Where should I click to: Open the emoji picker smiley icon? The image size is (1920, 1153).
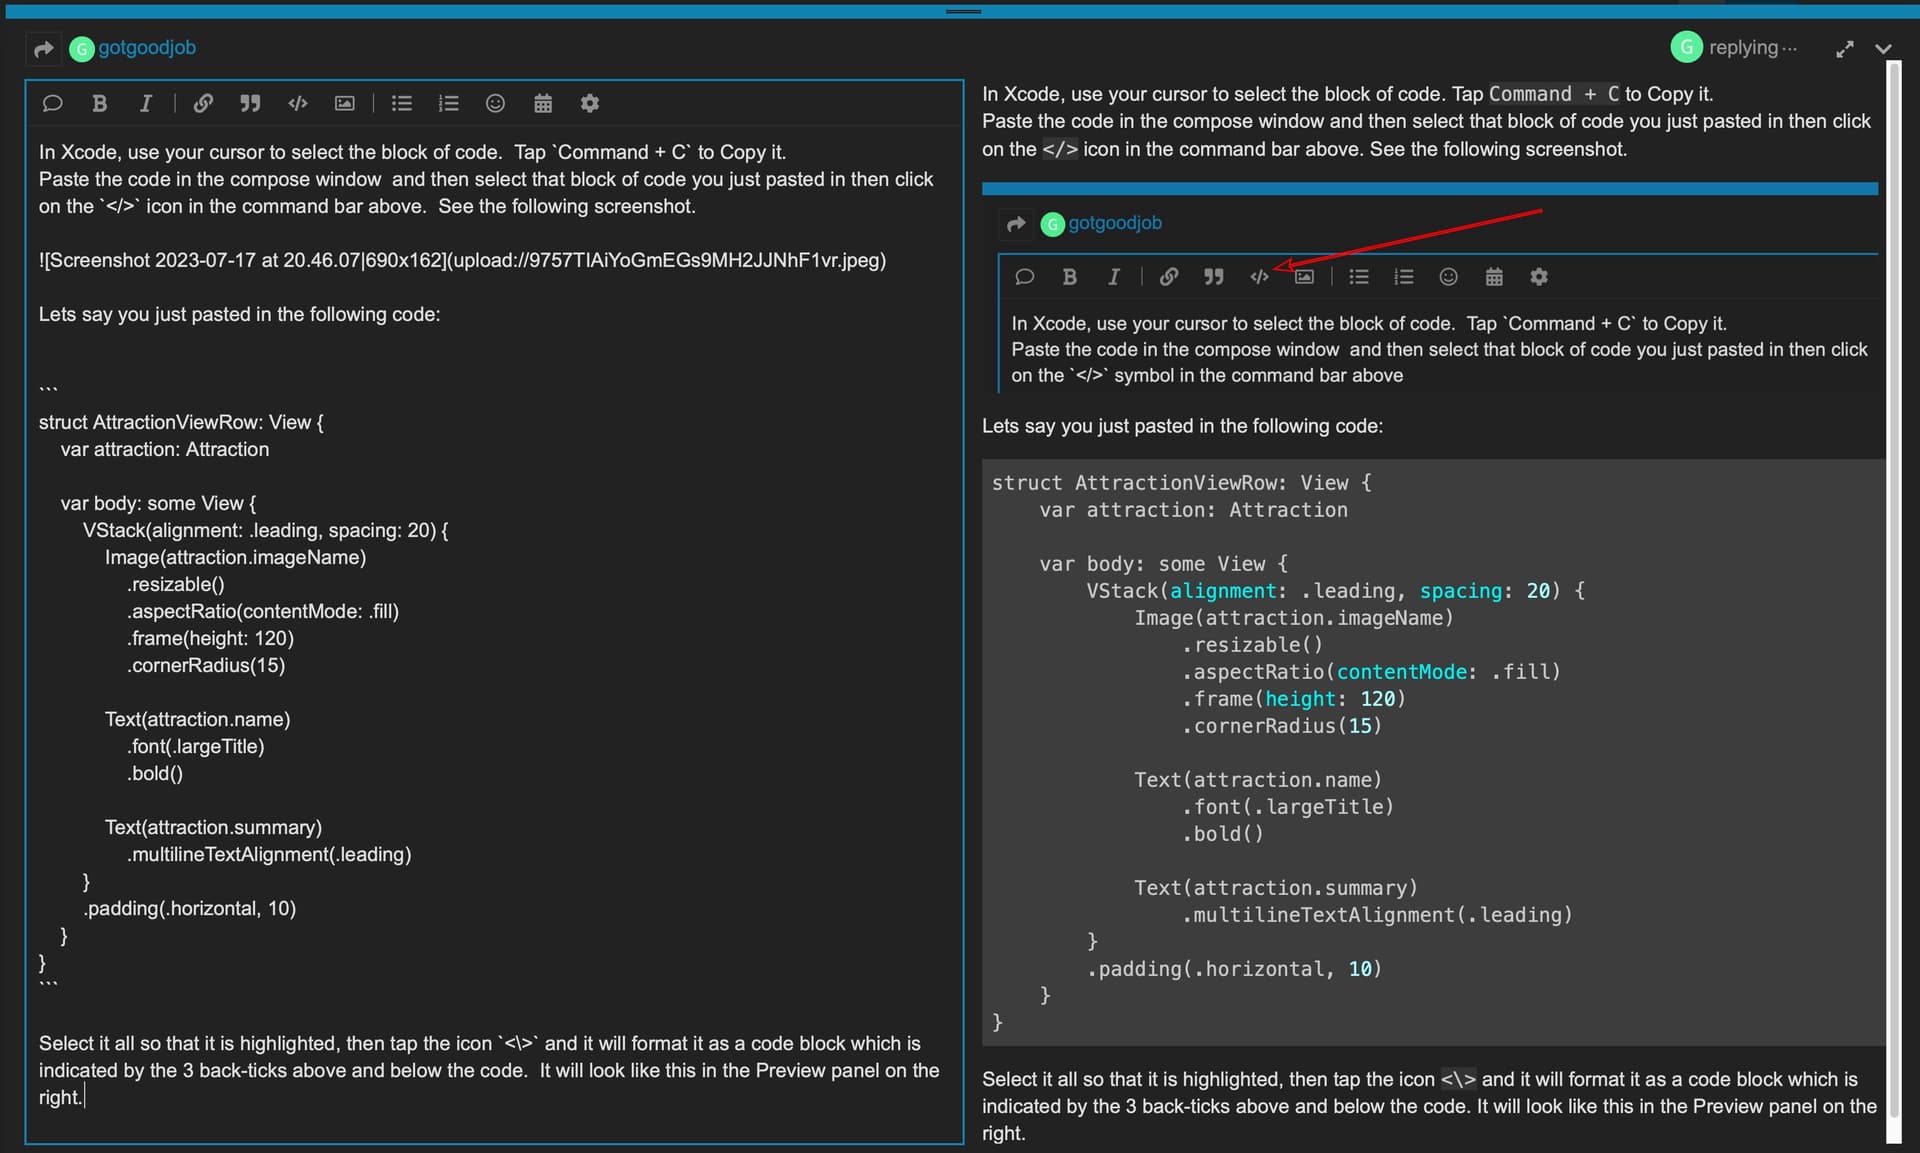(495, 103)
